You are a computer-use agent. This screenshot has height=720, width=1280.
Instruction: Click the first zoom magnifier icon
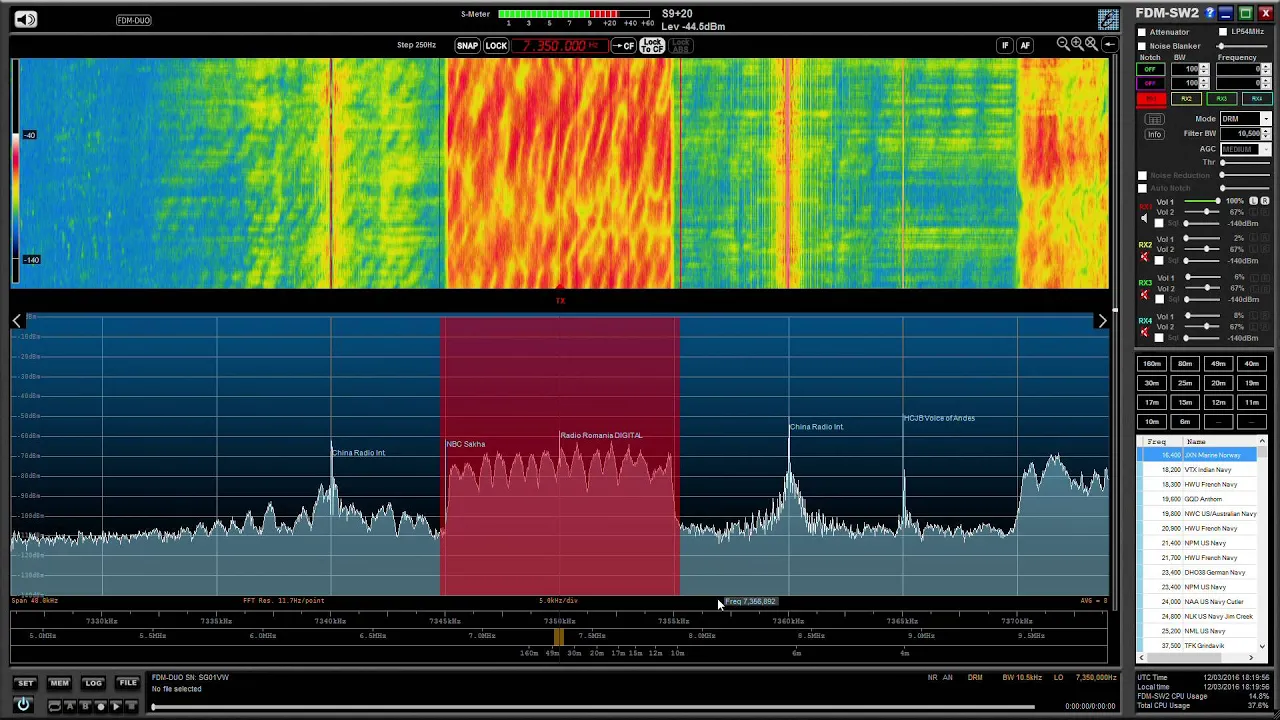(x=1062, y=44)
